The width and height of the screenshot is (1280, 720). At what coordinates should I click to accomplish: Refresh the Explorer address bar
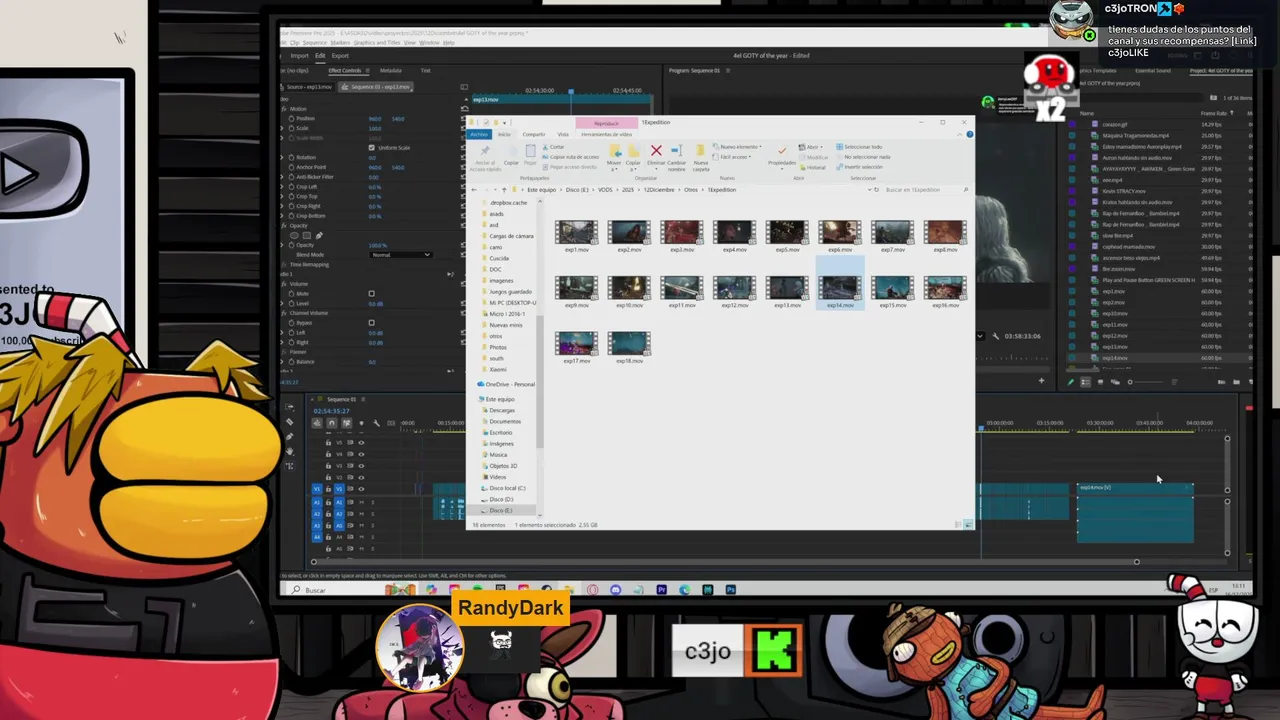(x=876, y=189)
